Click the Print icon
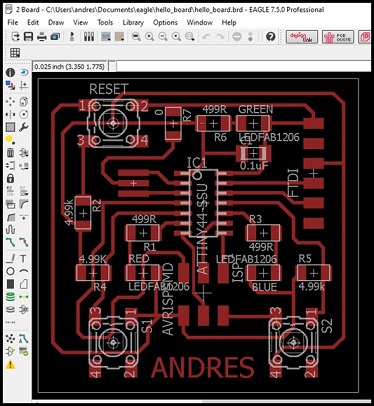The height and width of the screenshot is (406, 374). pos(42,36)
